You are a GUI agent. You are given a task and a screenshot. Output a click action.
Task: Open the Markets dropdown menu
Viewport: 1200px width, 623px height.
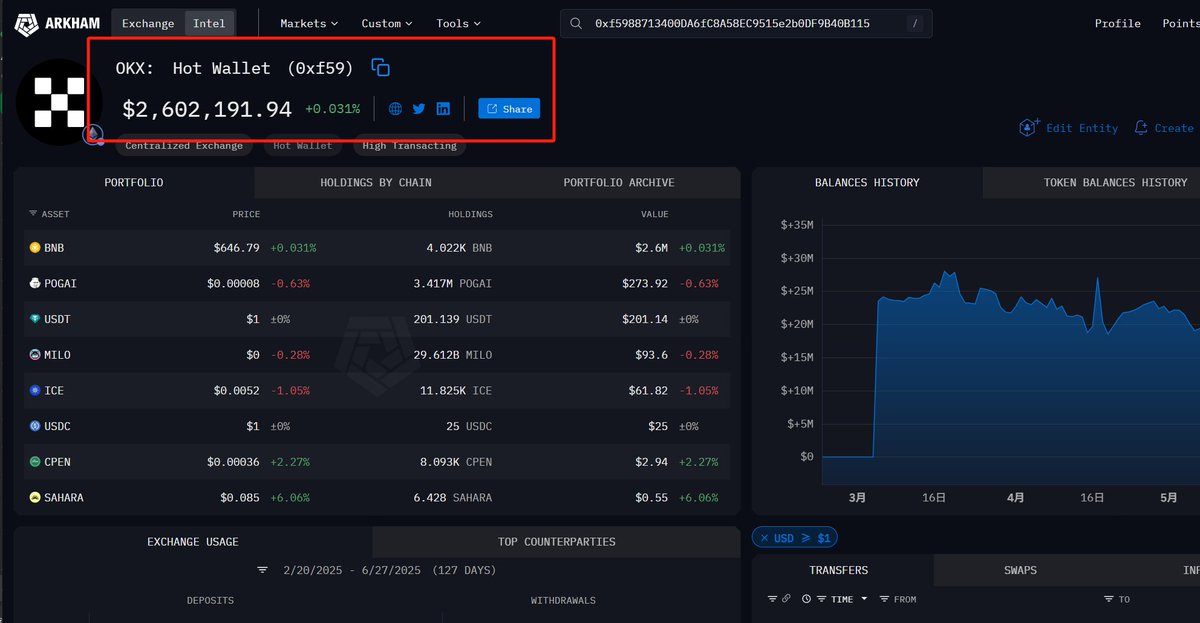(309, 23)
